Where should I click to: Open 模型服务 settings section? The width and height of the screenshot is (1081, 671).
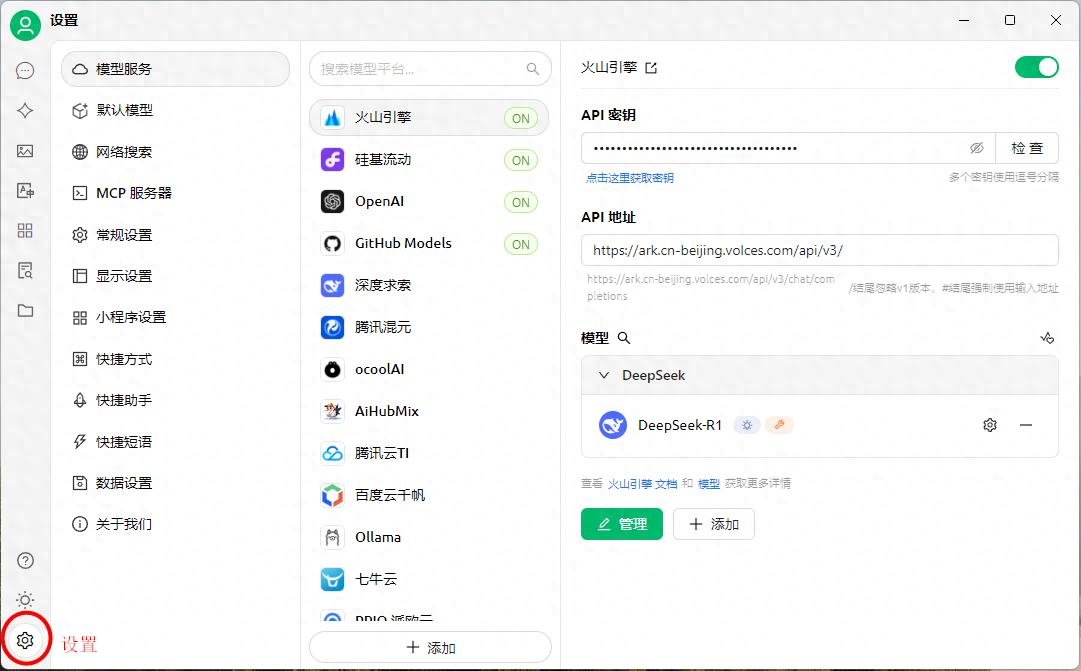(175, 69)
